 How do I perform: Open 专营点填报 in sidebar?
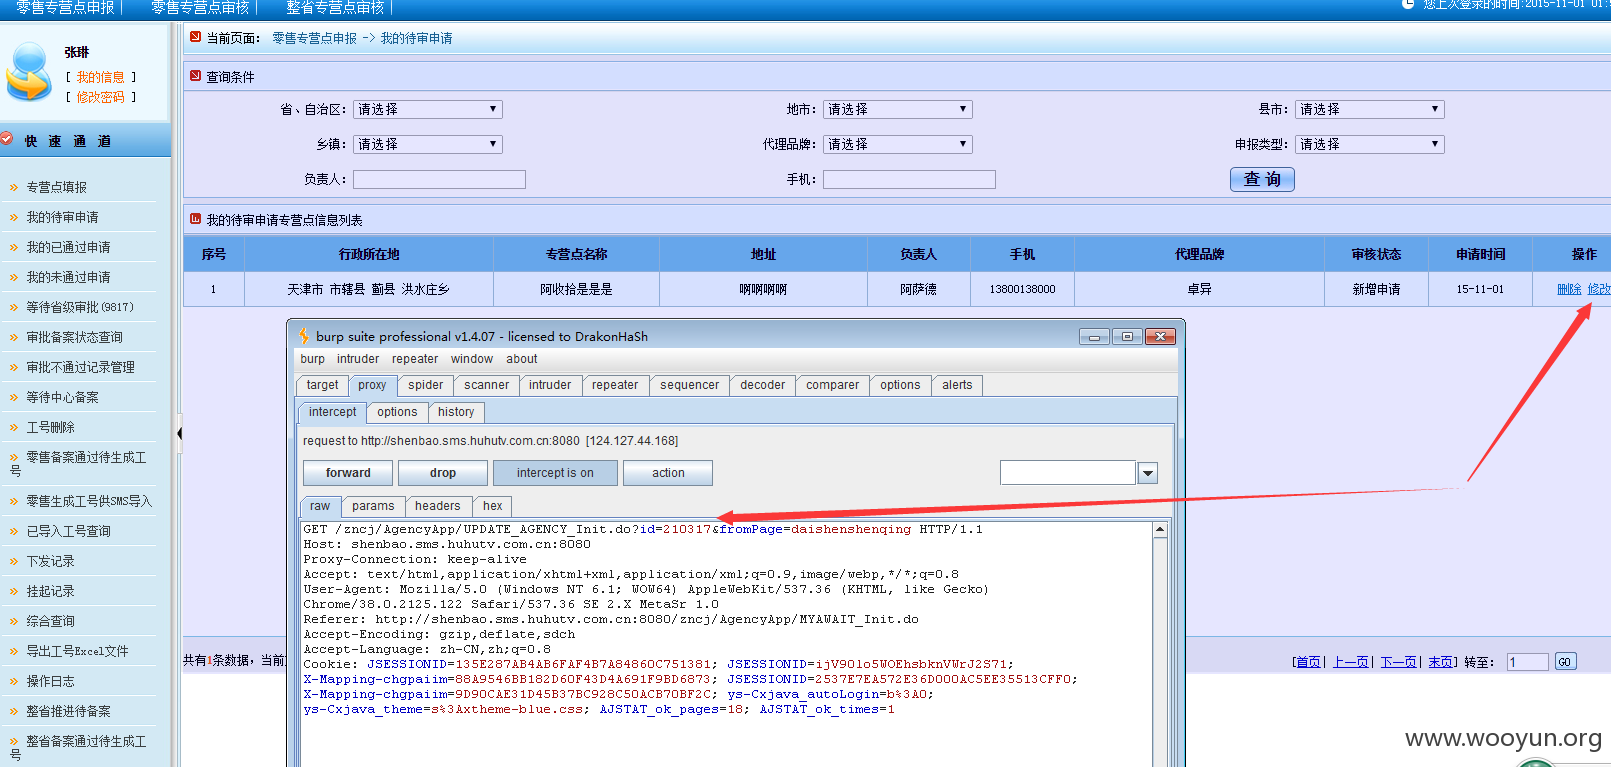coord(57,187)
